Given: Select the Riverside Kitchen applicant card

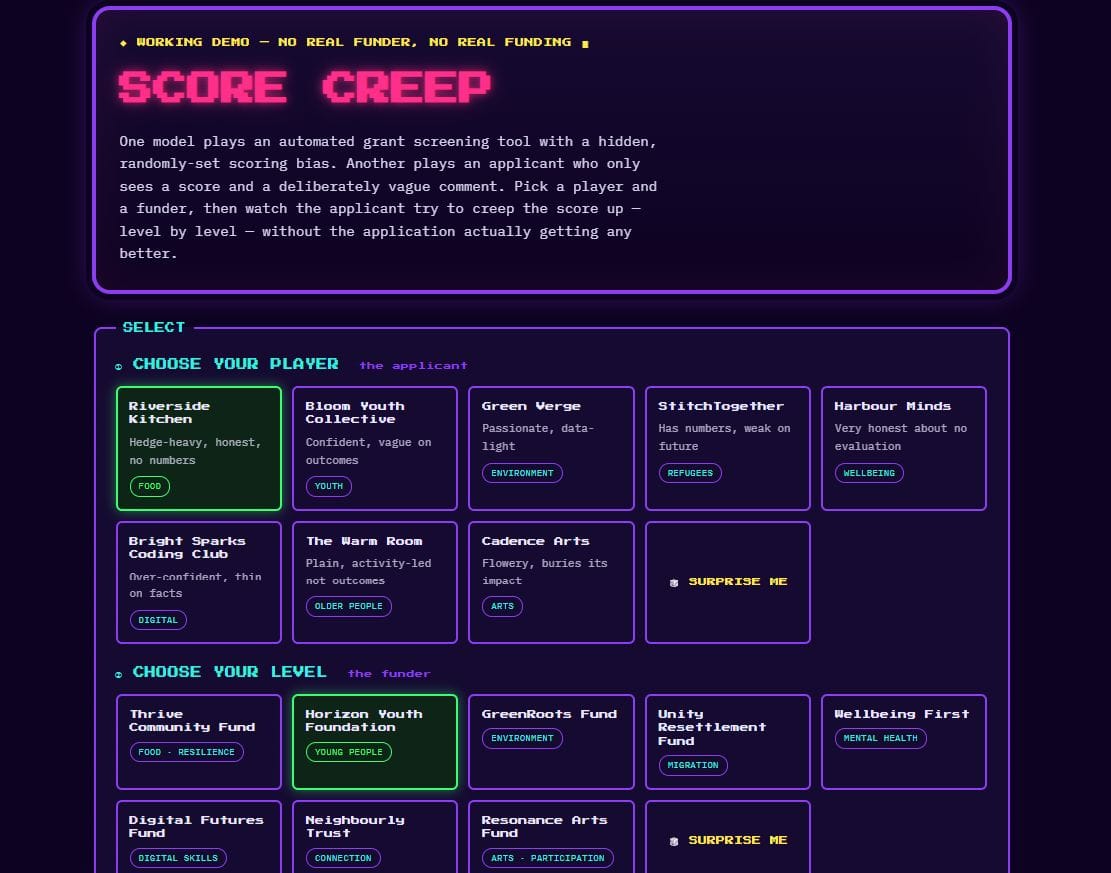Looking at the screenshot, I should coord(198,448).
